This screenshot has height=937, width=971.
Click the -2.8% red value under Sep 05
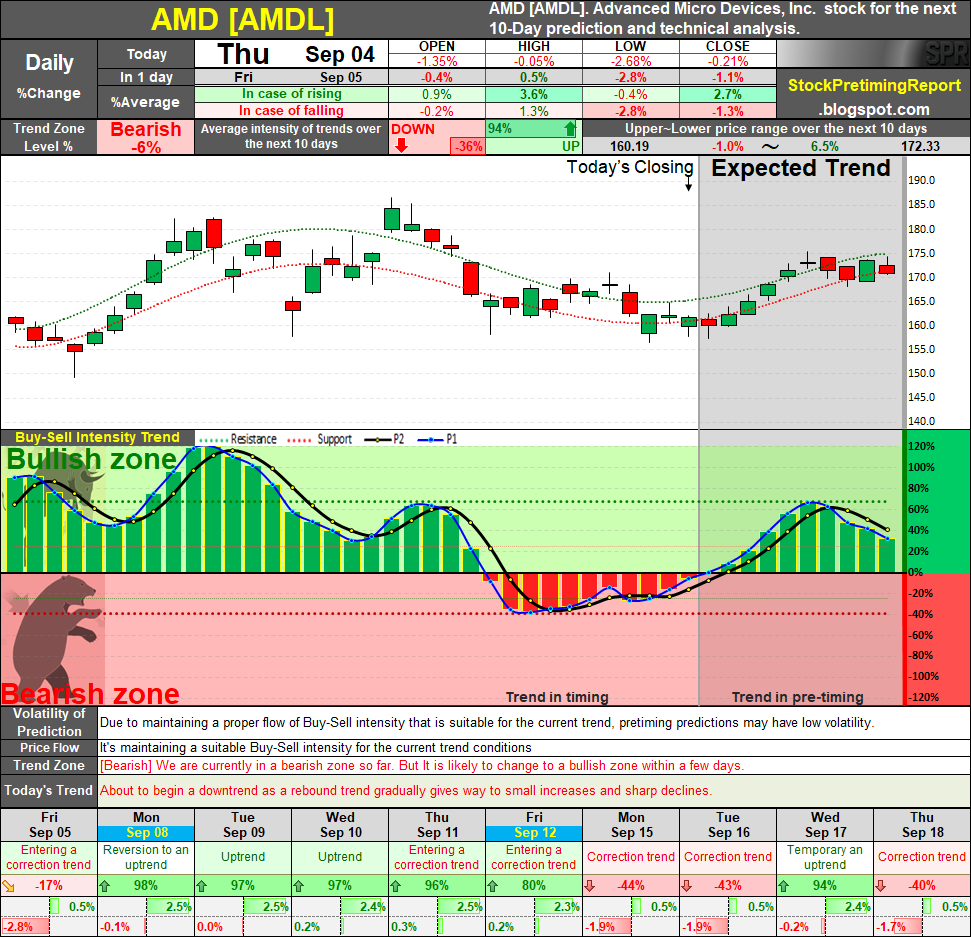[x=18, y=927]
